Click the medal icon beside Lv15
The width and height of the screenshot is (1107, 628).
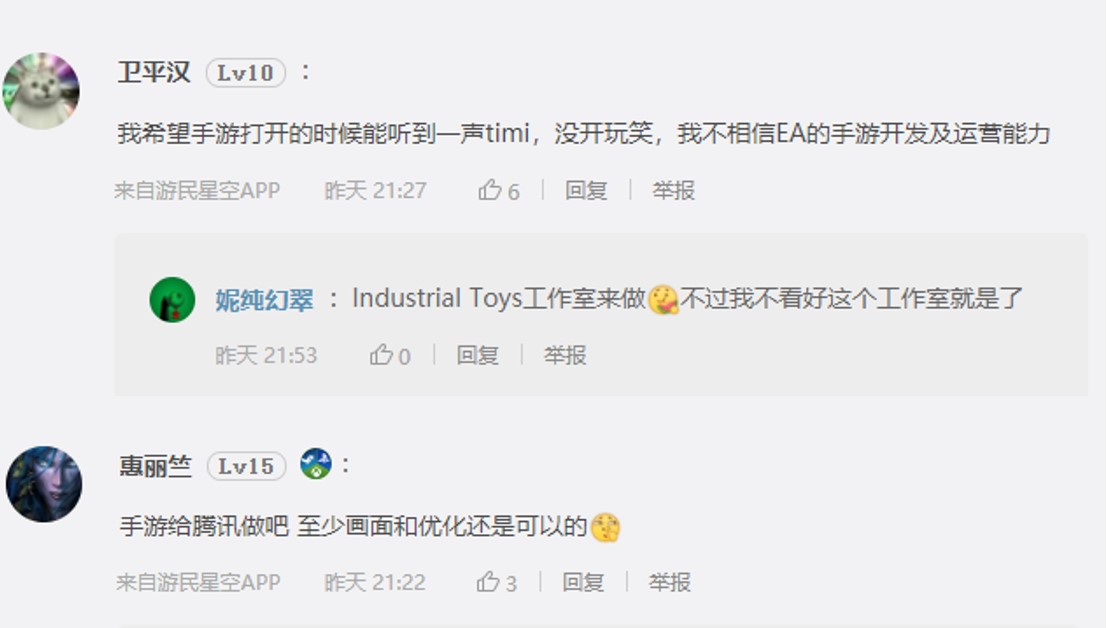coord(315,465)
